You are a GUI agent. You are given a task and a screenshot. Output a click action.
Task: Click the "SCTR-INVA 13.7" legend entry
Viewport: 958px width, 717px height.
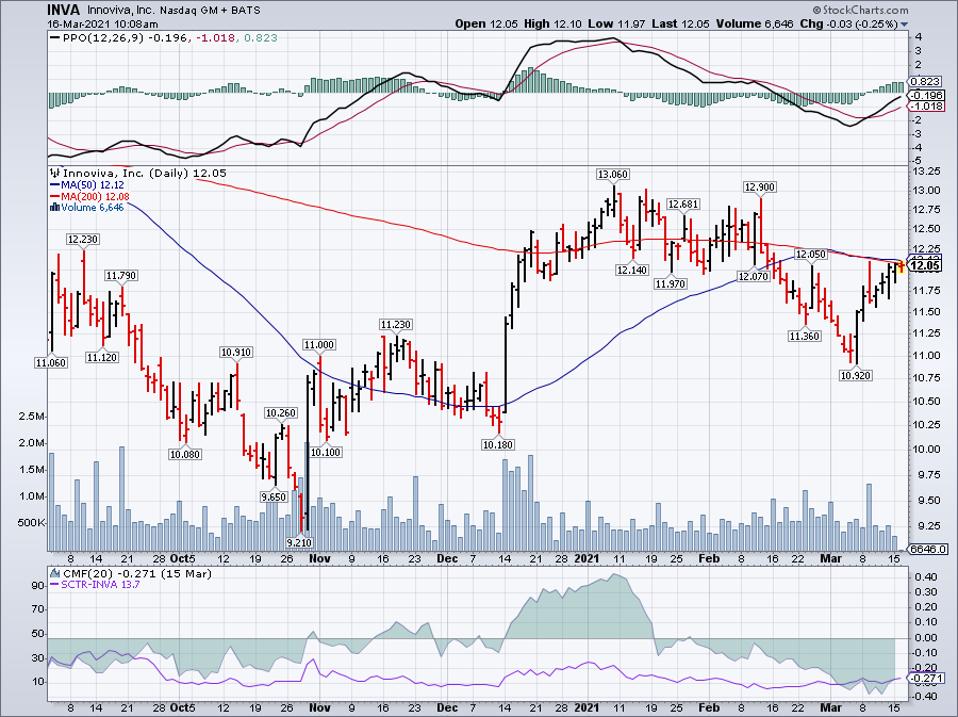coord(101,584)
